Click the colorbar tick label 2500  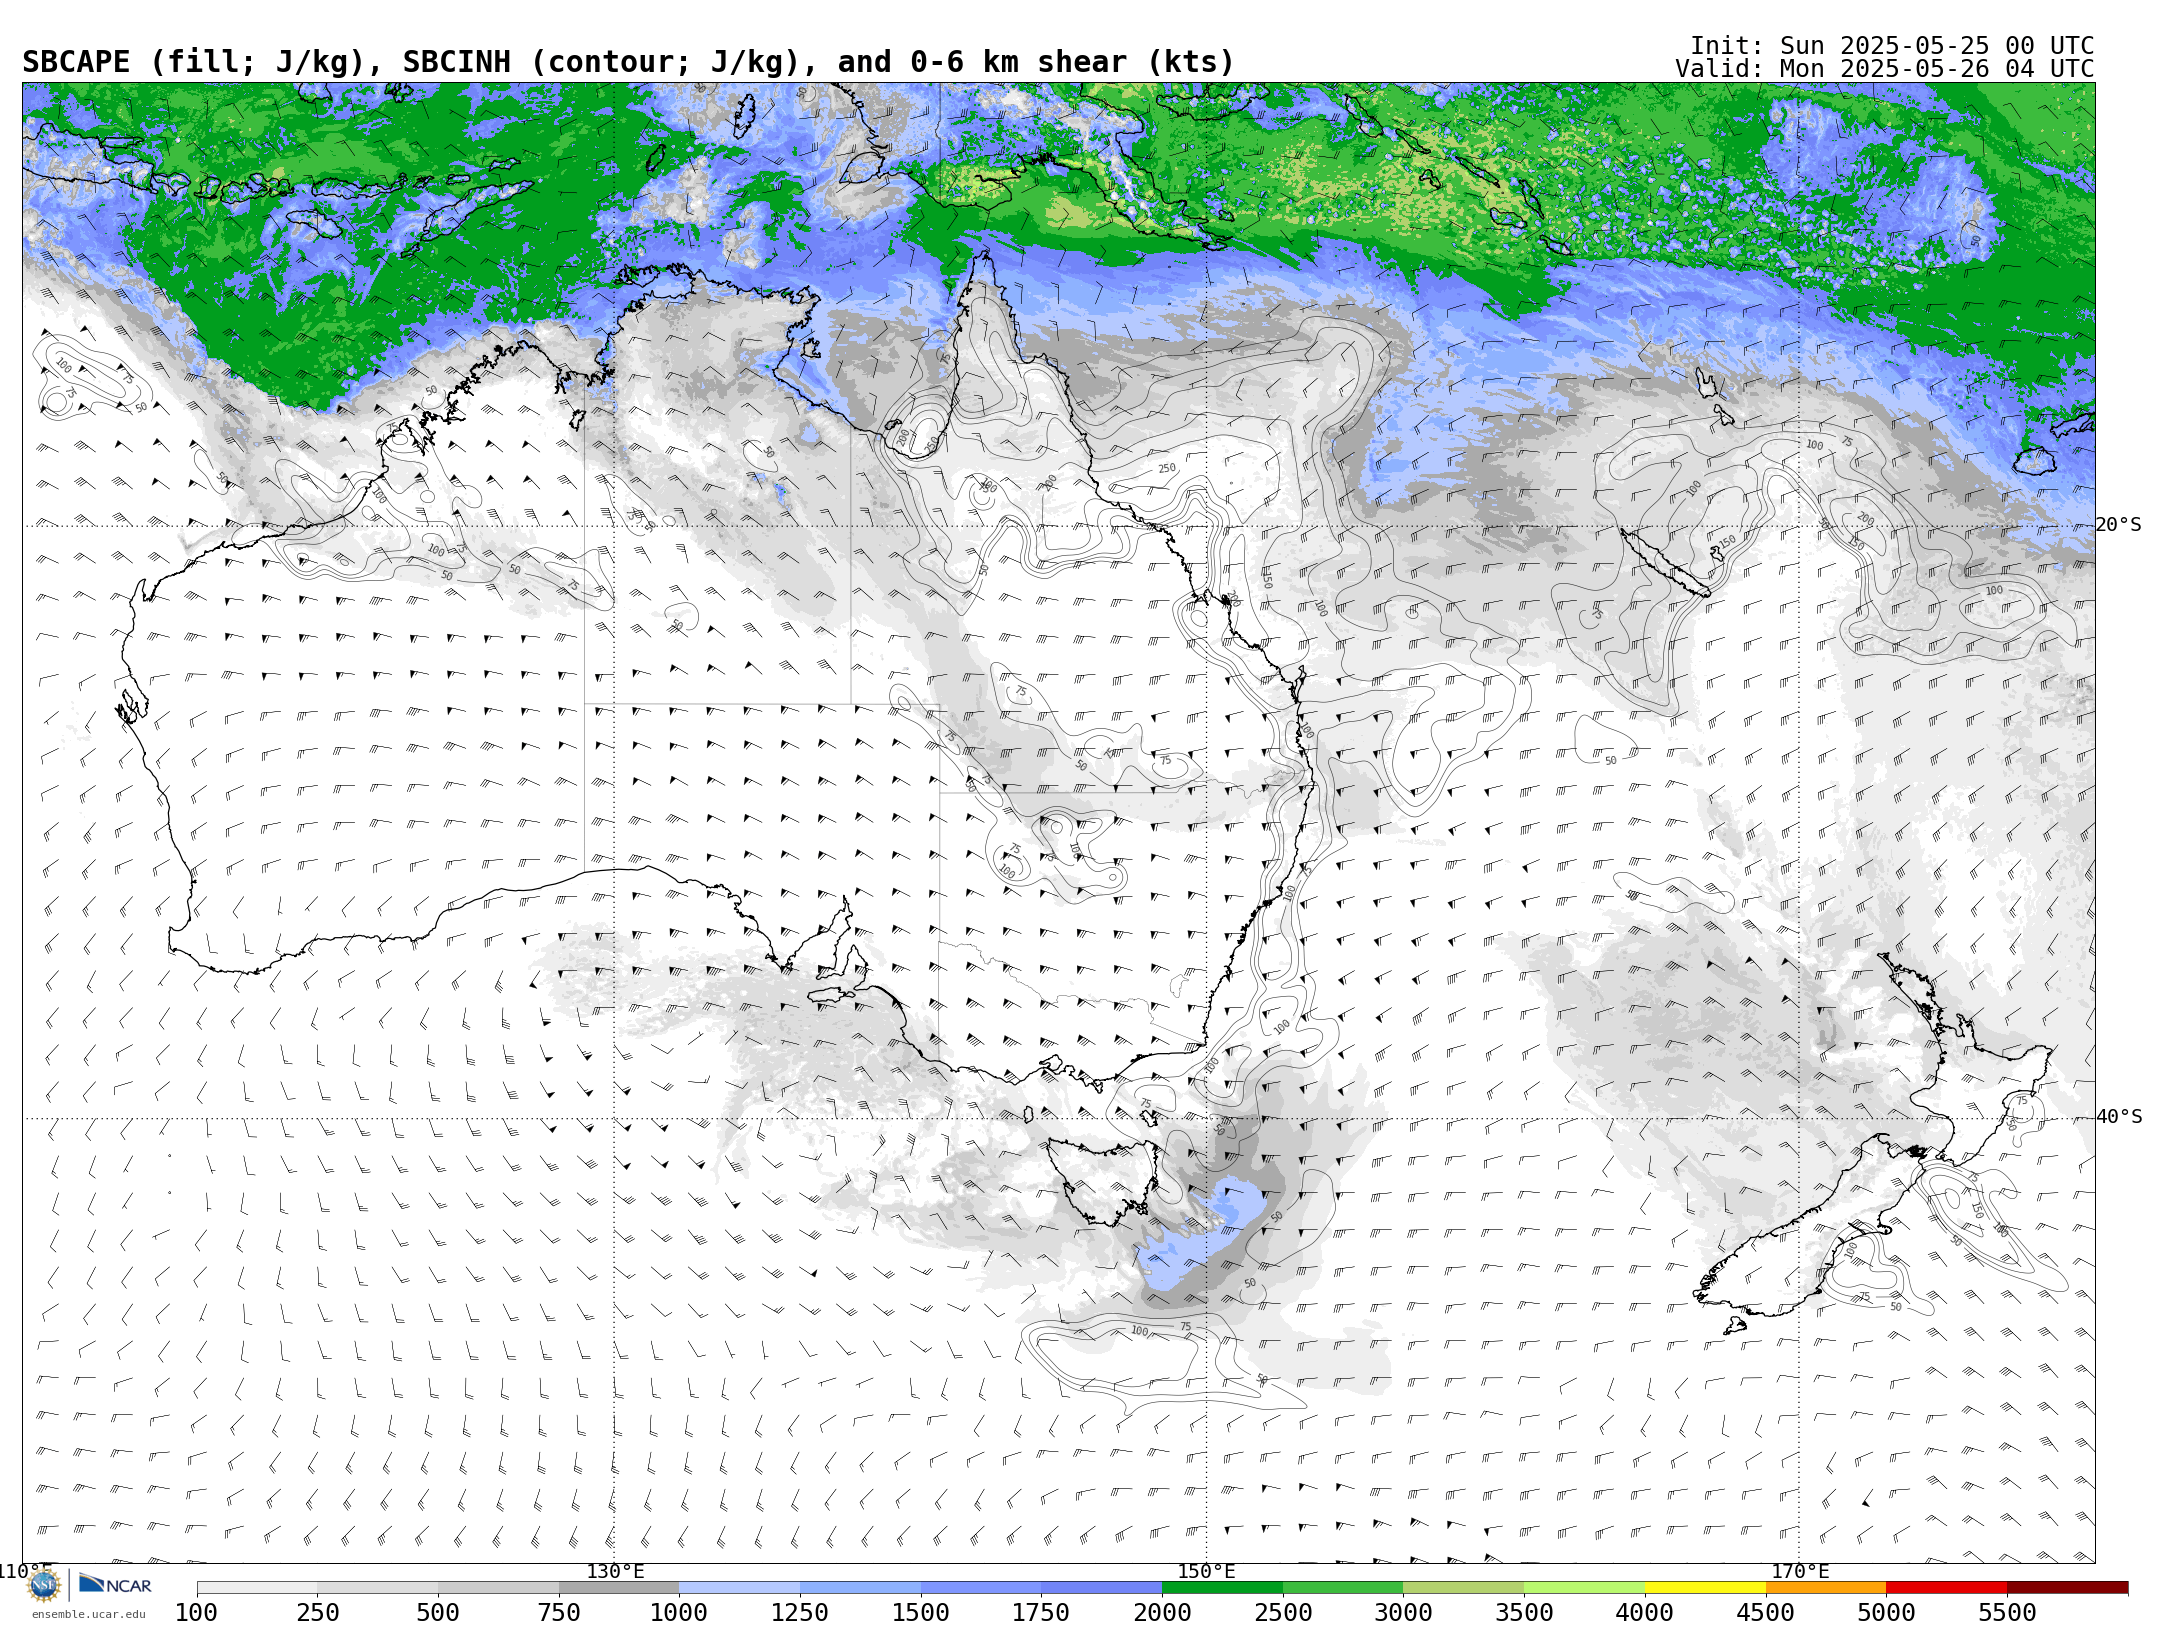1283,1612
